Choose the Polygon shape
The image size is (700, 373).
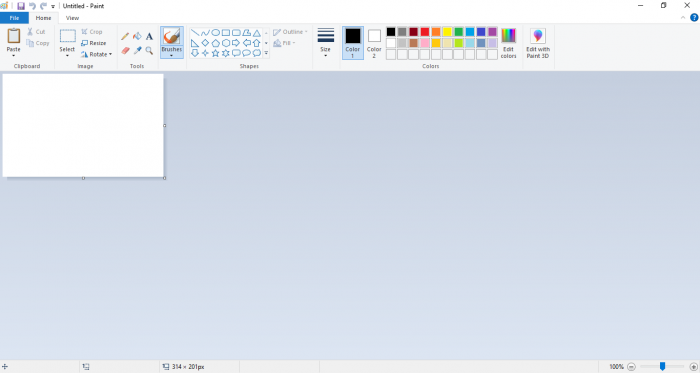point(246,33)
